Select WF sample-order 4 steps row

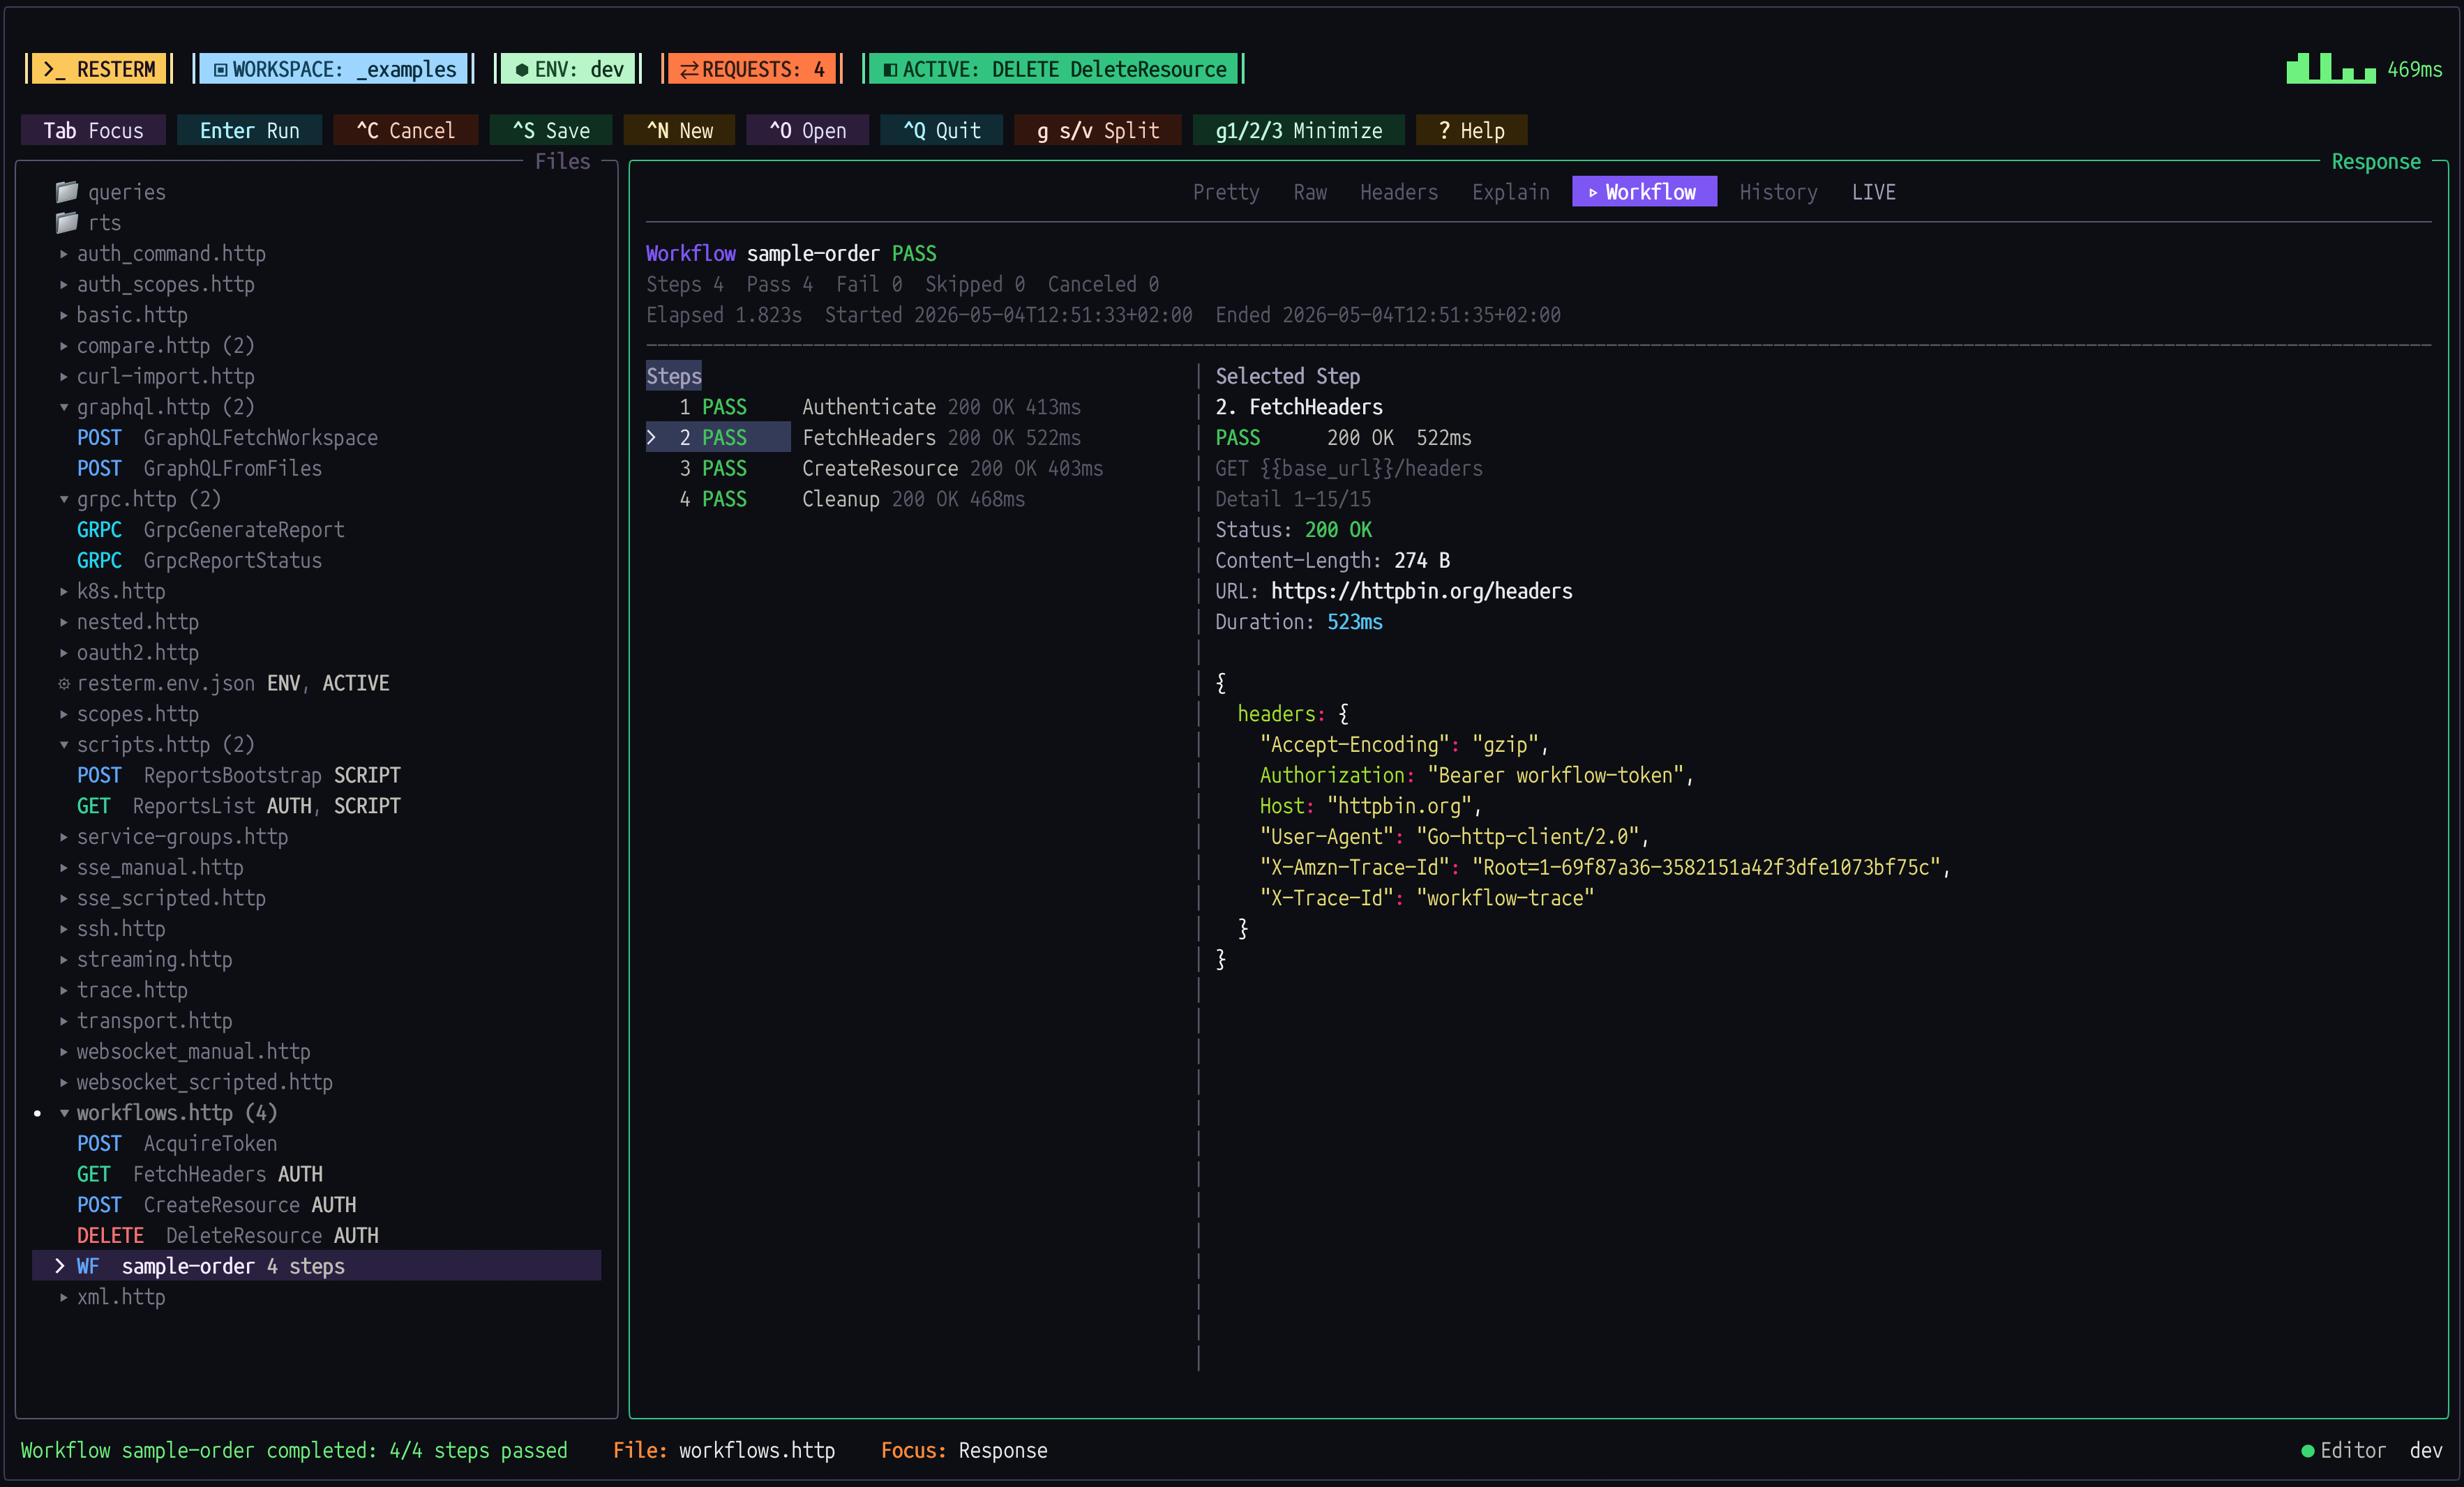316,1266
